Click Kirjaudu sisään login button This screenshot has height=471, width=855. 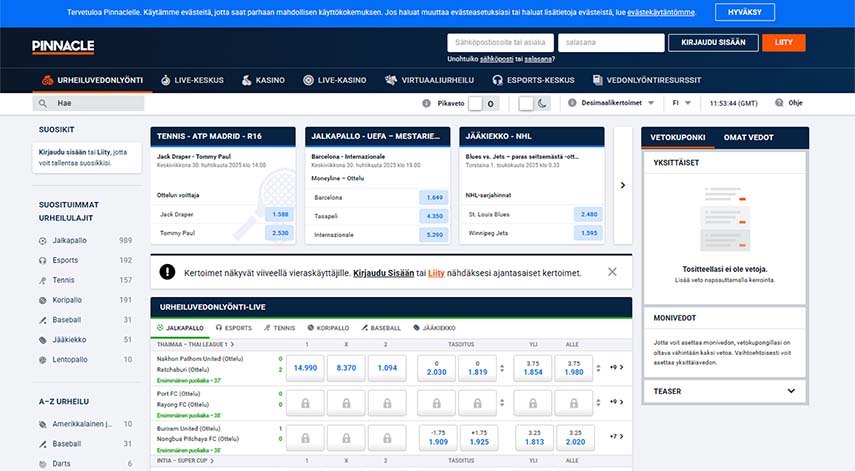[x=713, y=43]
